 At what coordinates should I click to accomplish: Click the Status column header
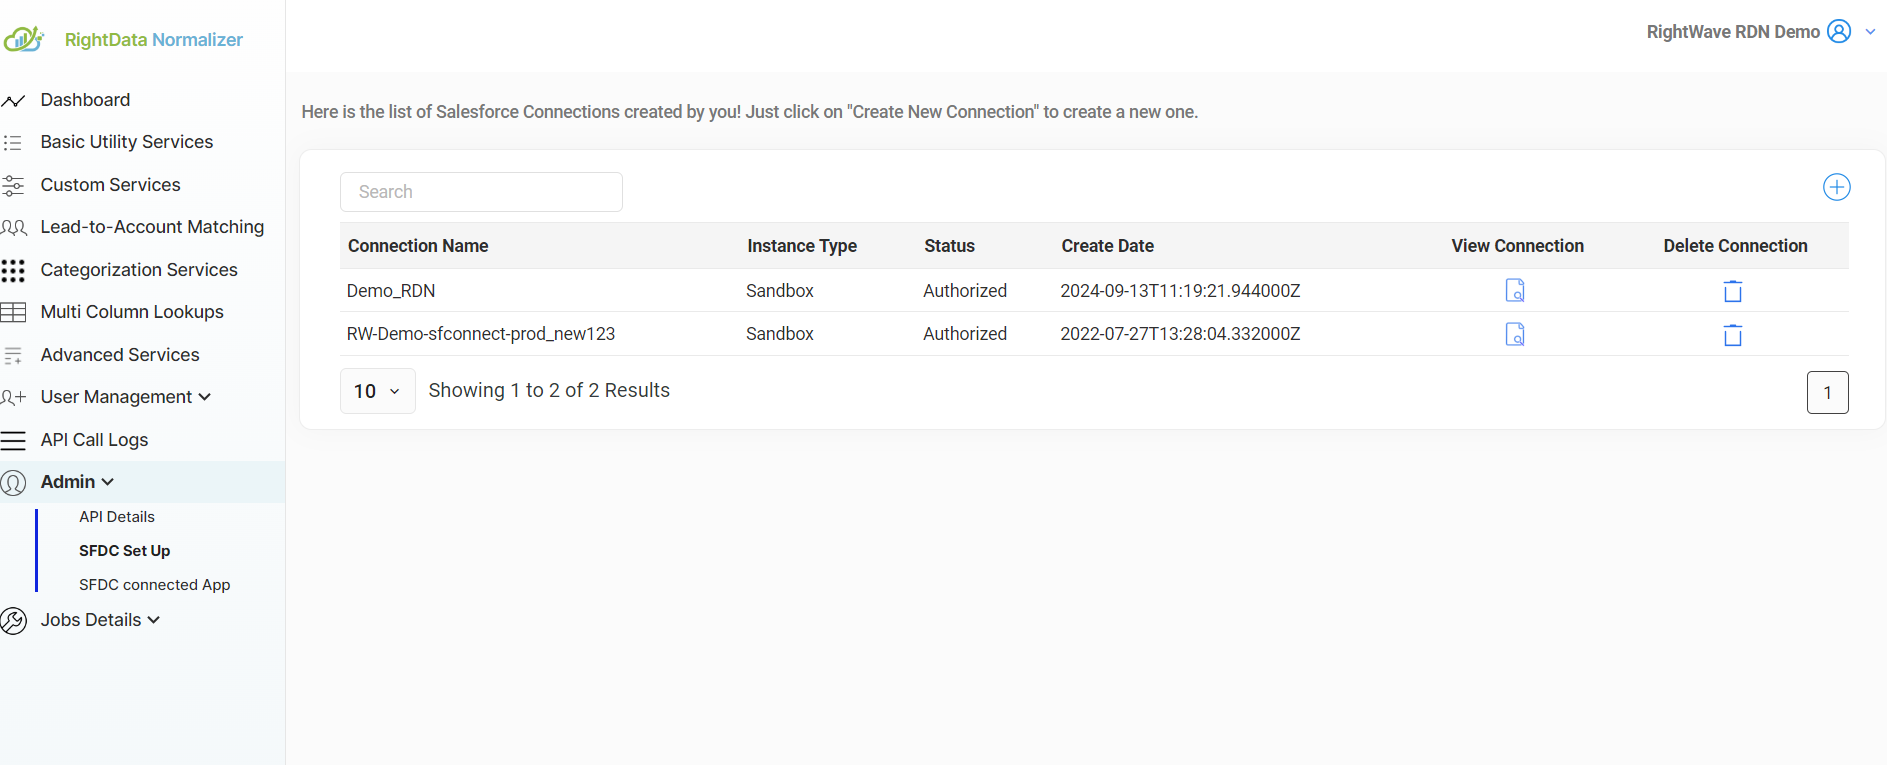click(949, 246)
